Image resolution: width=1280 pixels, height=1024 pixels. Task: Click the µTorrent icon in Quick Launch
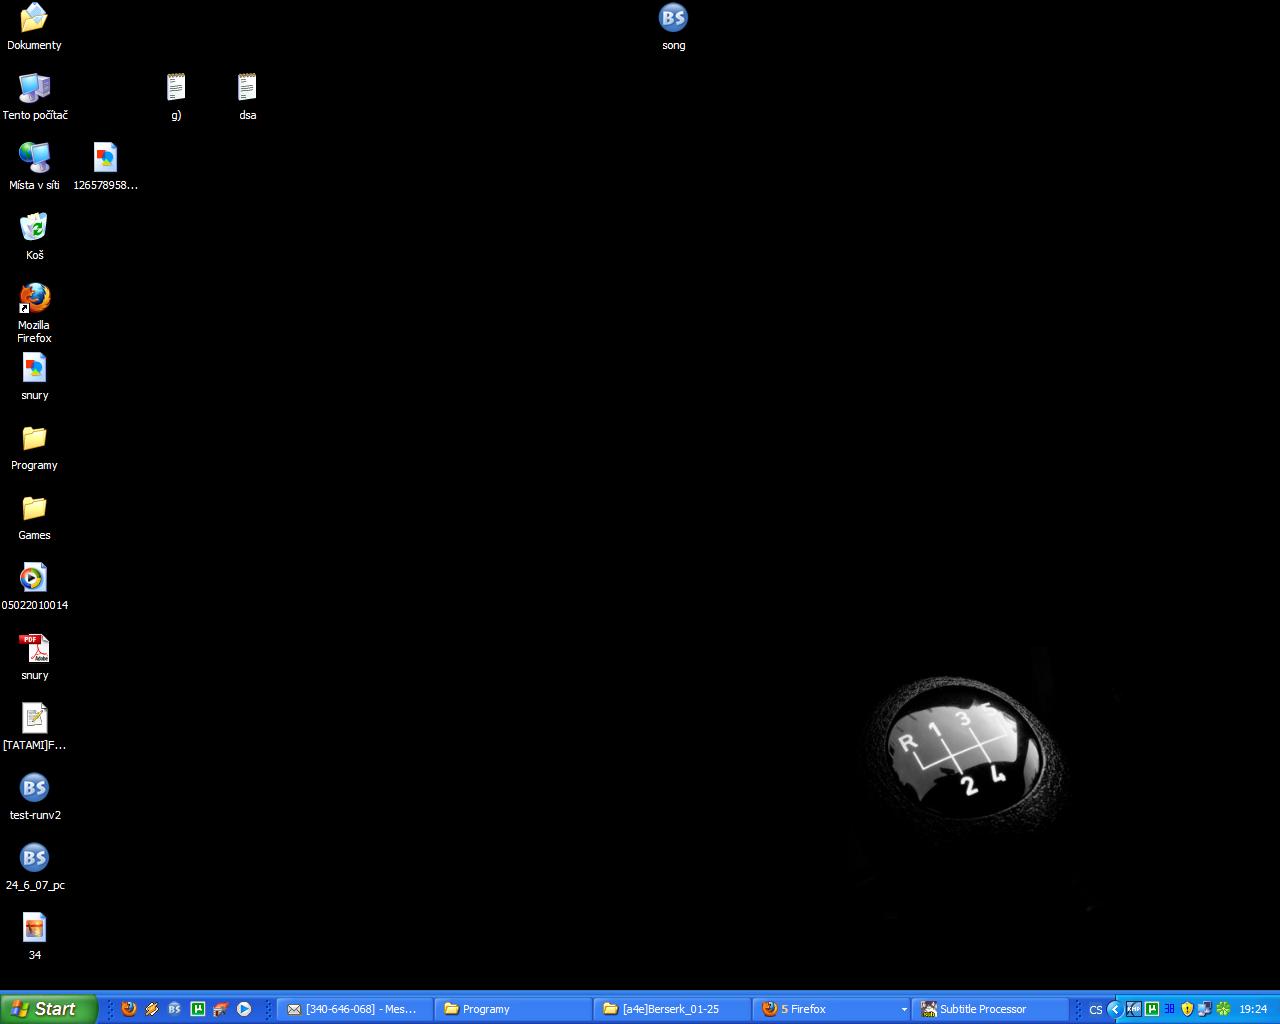(x=198, y=1009)
